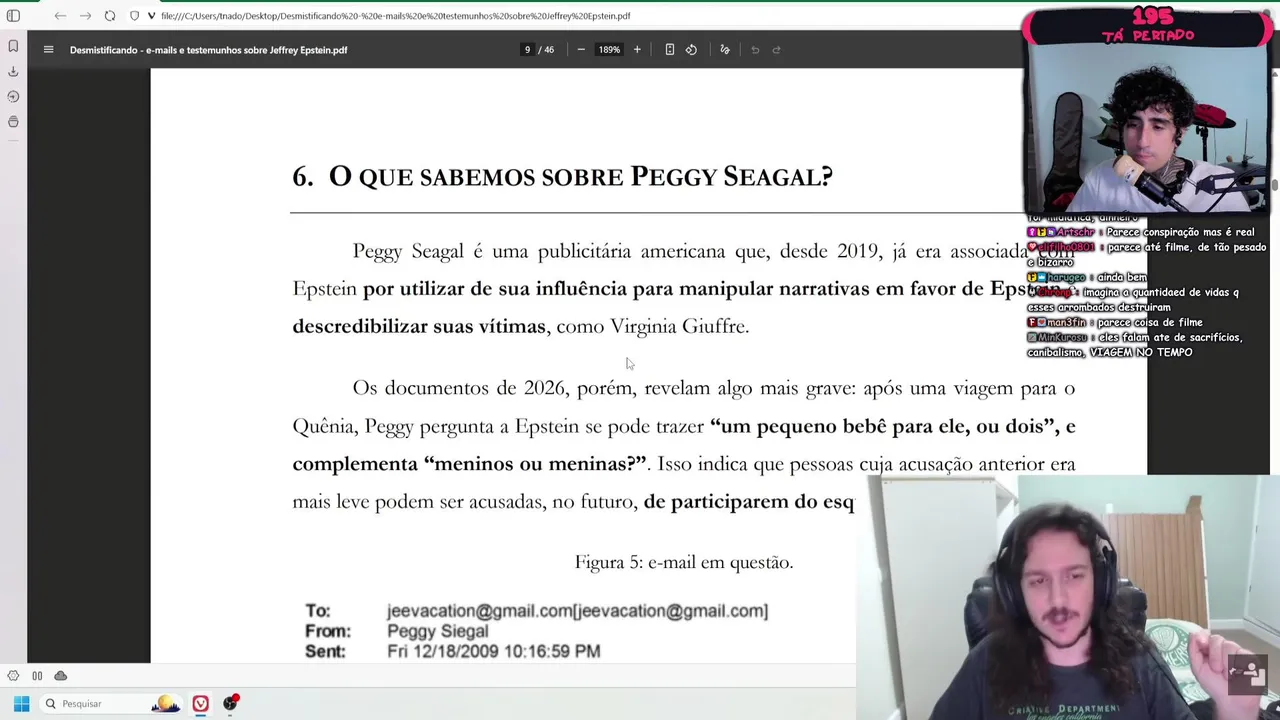Open the Downloads panel in sidebar
Viewport: 1280px width, 720px height.
(x=13, y=72)
